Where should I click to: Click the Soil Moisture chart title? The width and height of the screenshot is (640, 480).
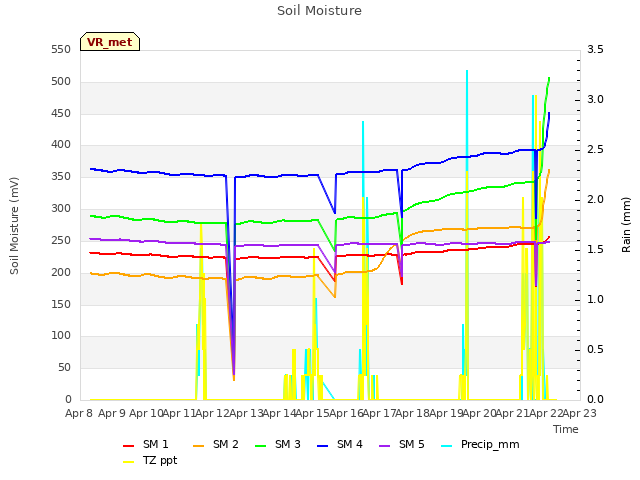click(319, 11)
